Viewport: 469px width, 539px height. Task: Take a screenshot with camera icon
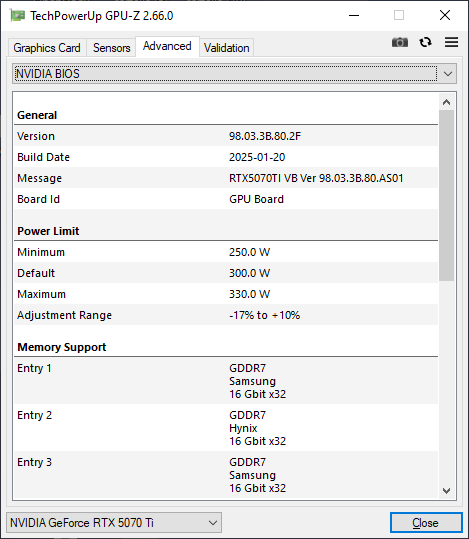click(x=400, y=42)
